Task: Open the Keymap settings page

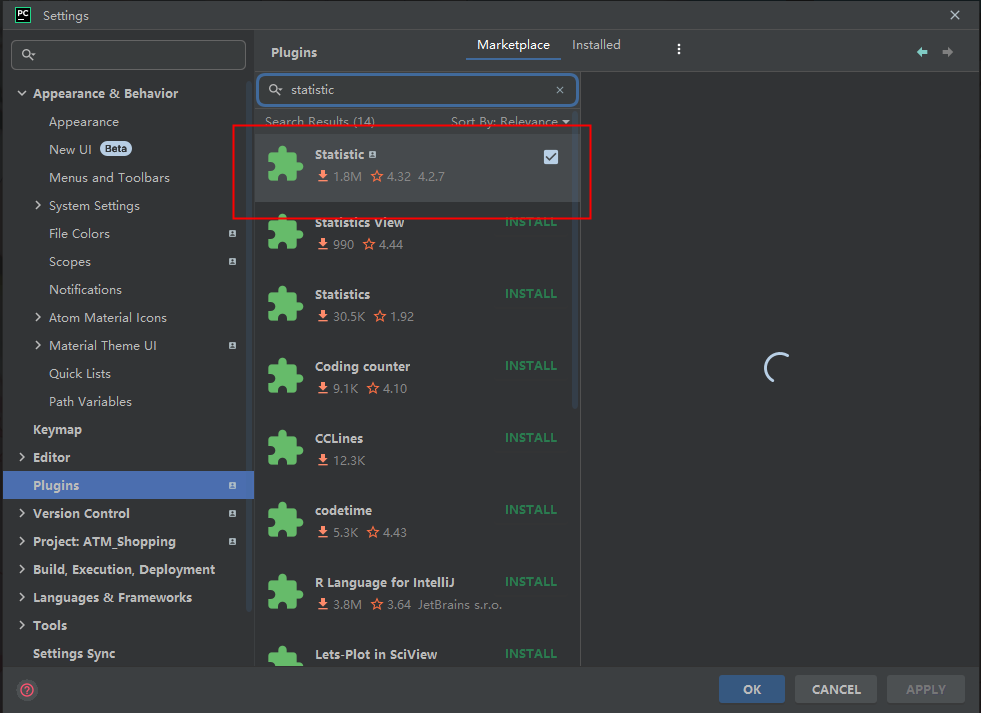Action: (58, 430)
